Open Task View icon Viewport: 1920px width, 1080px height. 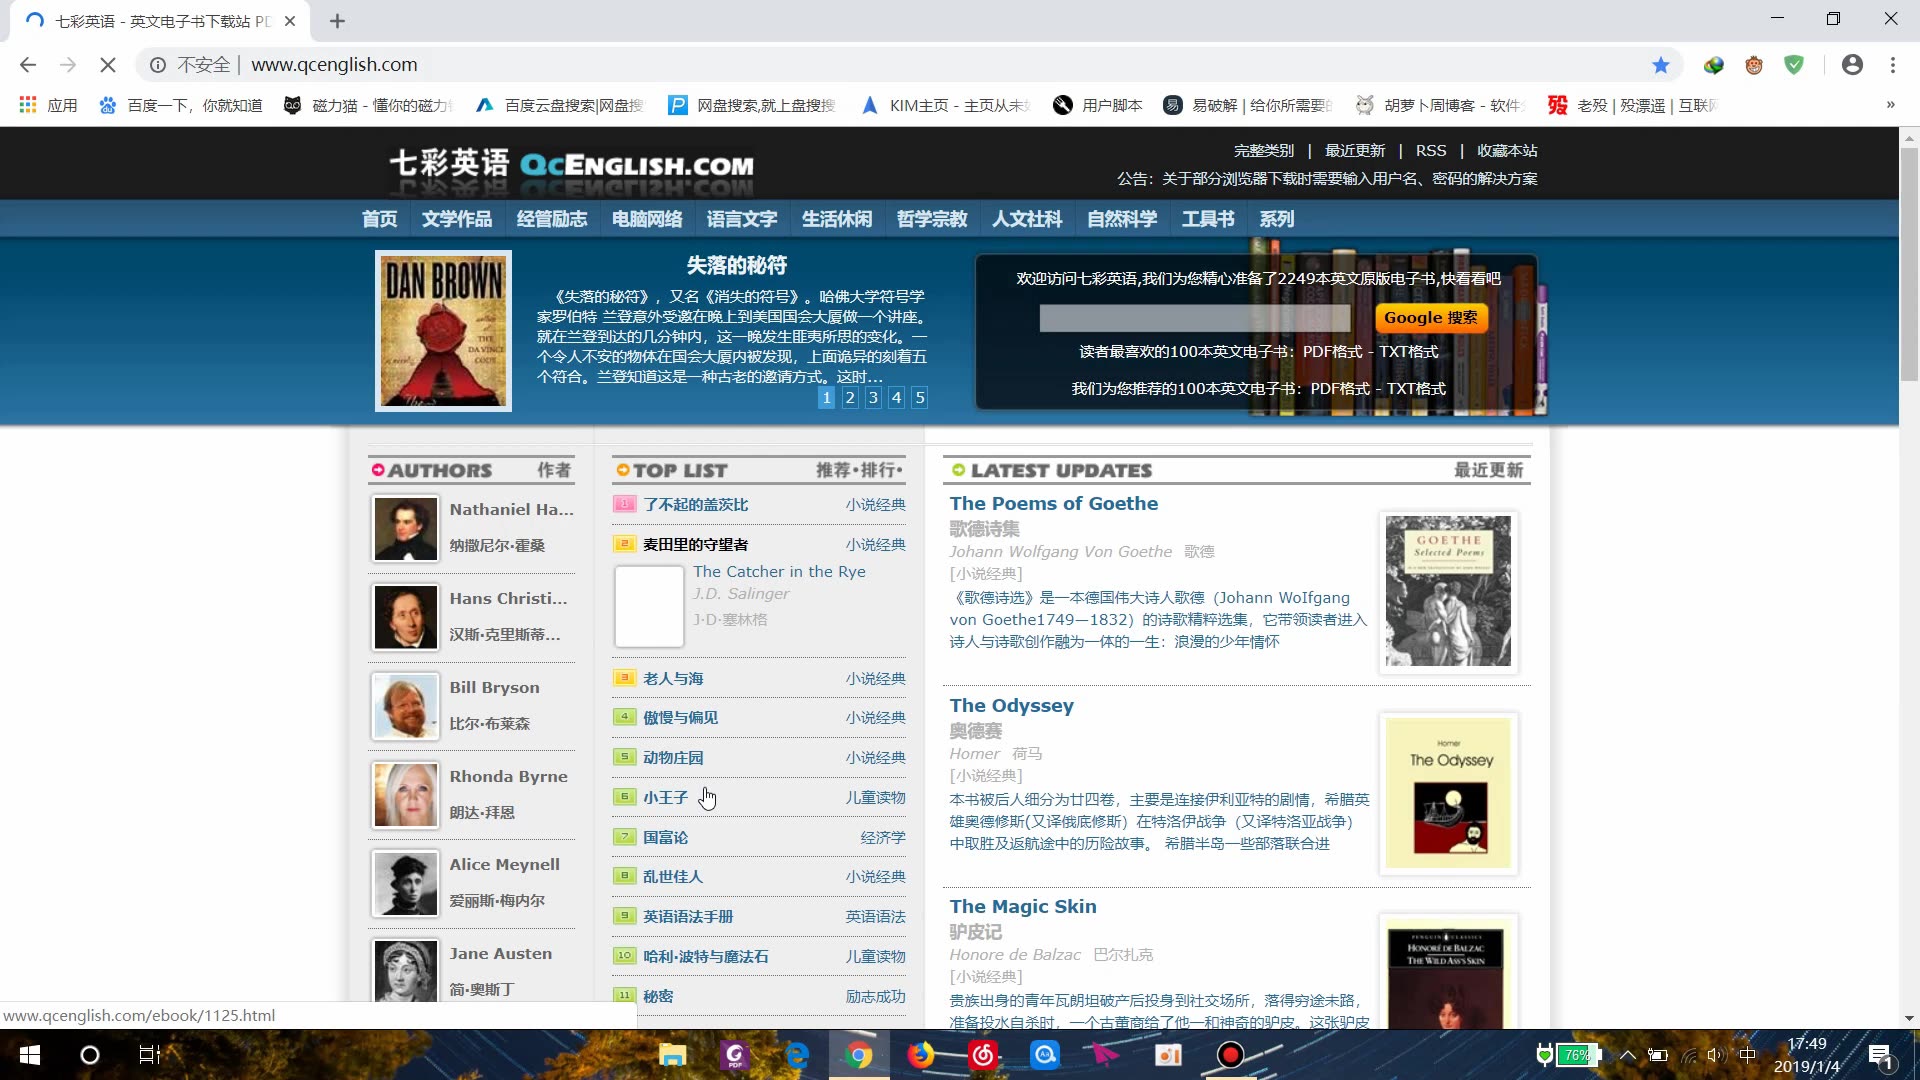point(149,1055)
